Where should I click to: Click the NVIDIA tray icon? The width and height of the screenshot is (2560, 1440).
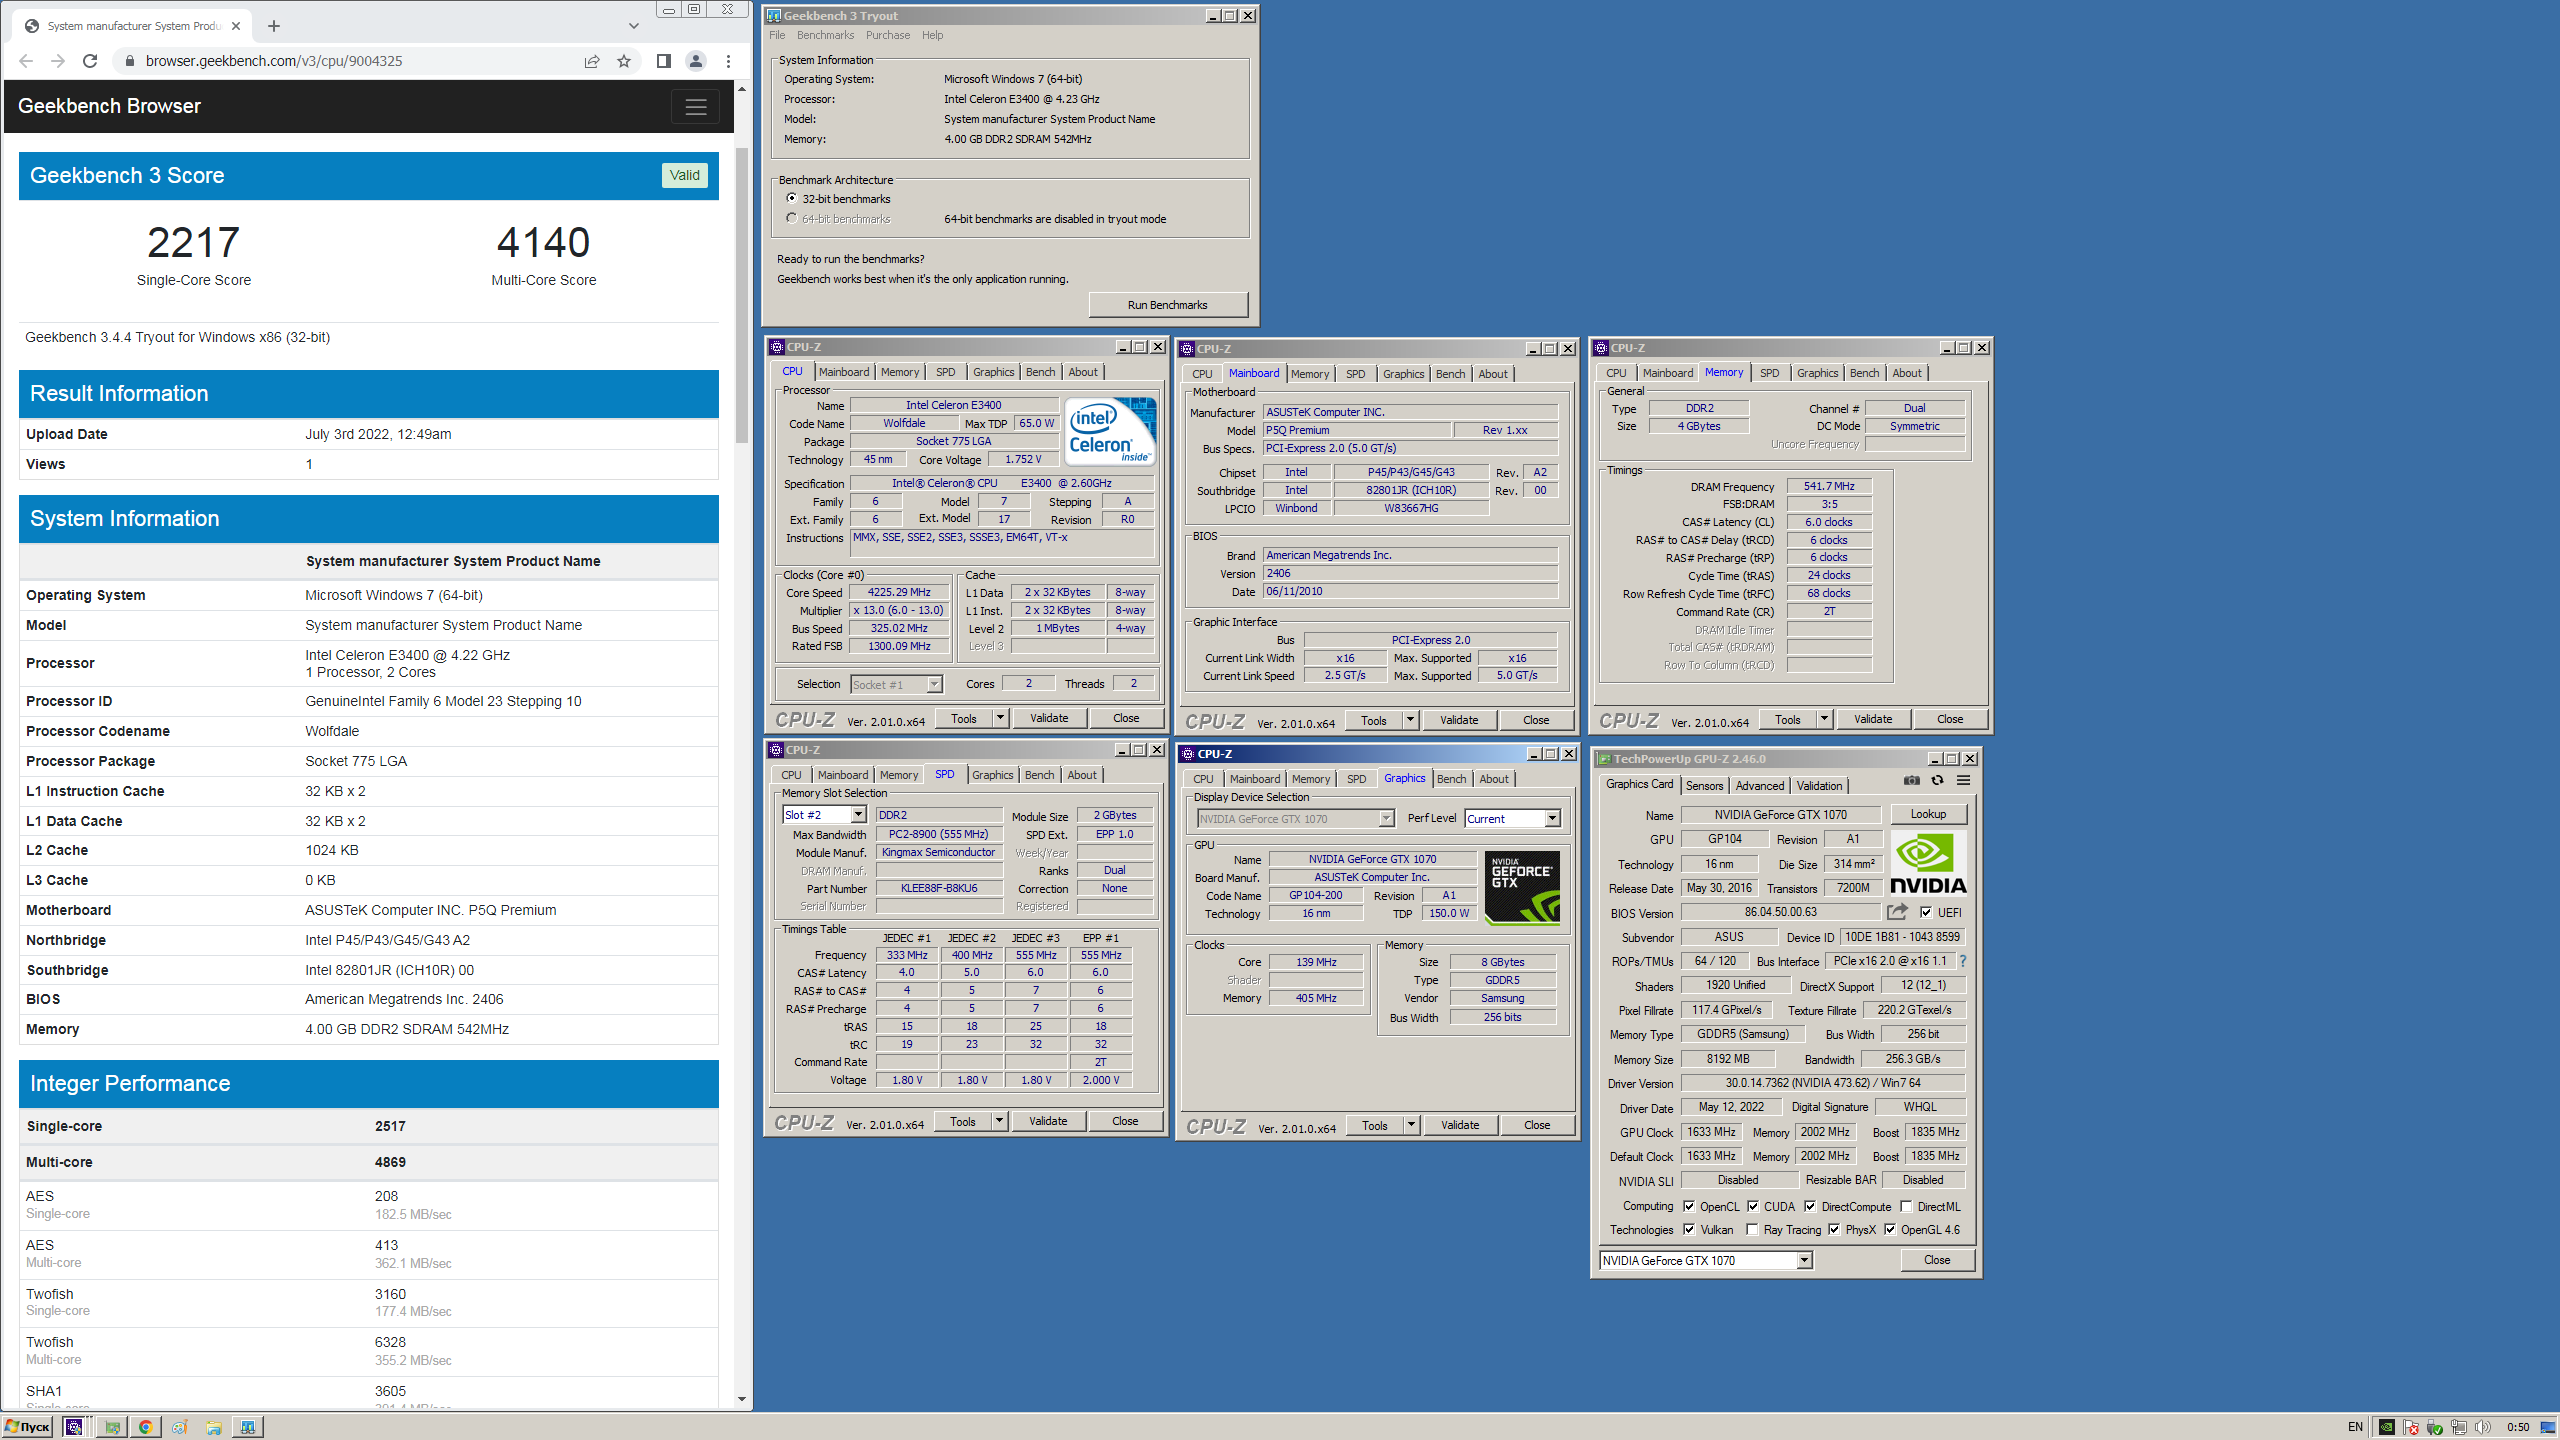[2387, 1427]
